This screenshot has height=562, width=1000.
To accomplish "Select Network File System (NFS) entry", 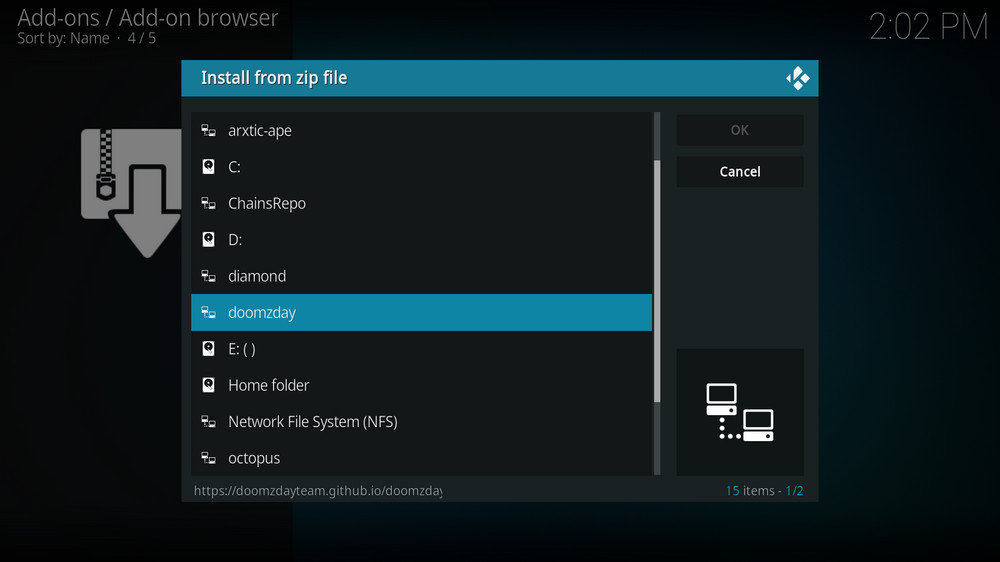I will point(312,422).
